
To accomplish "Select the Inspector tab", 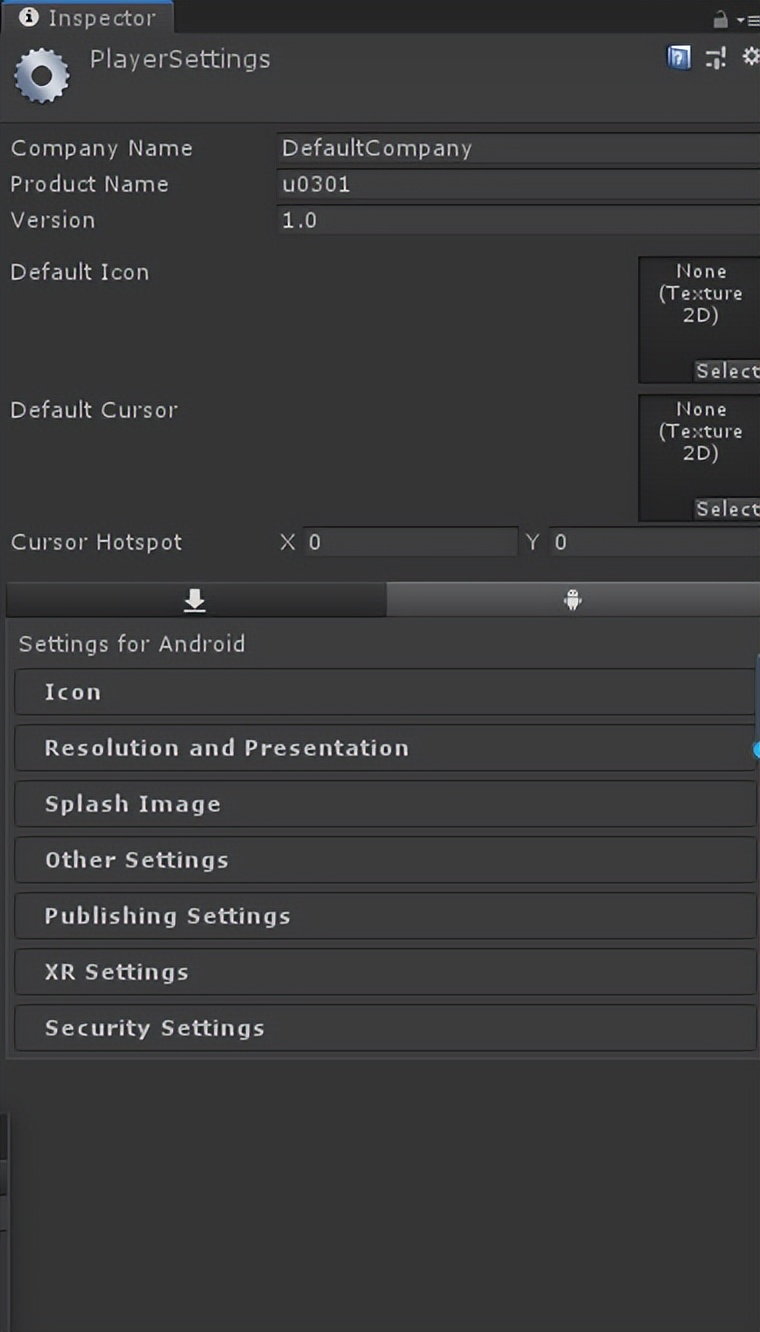I will [x=88, y=18].
